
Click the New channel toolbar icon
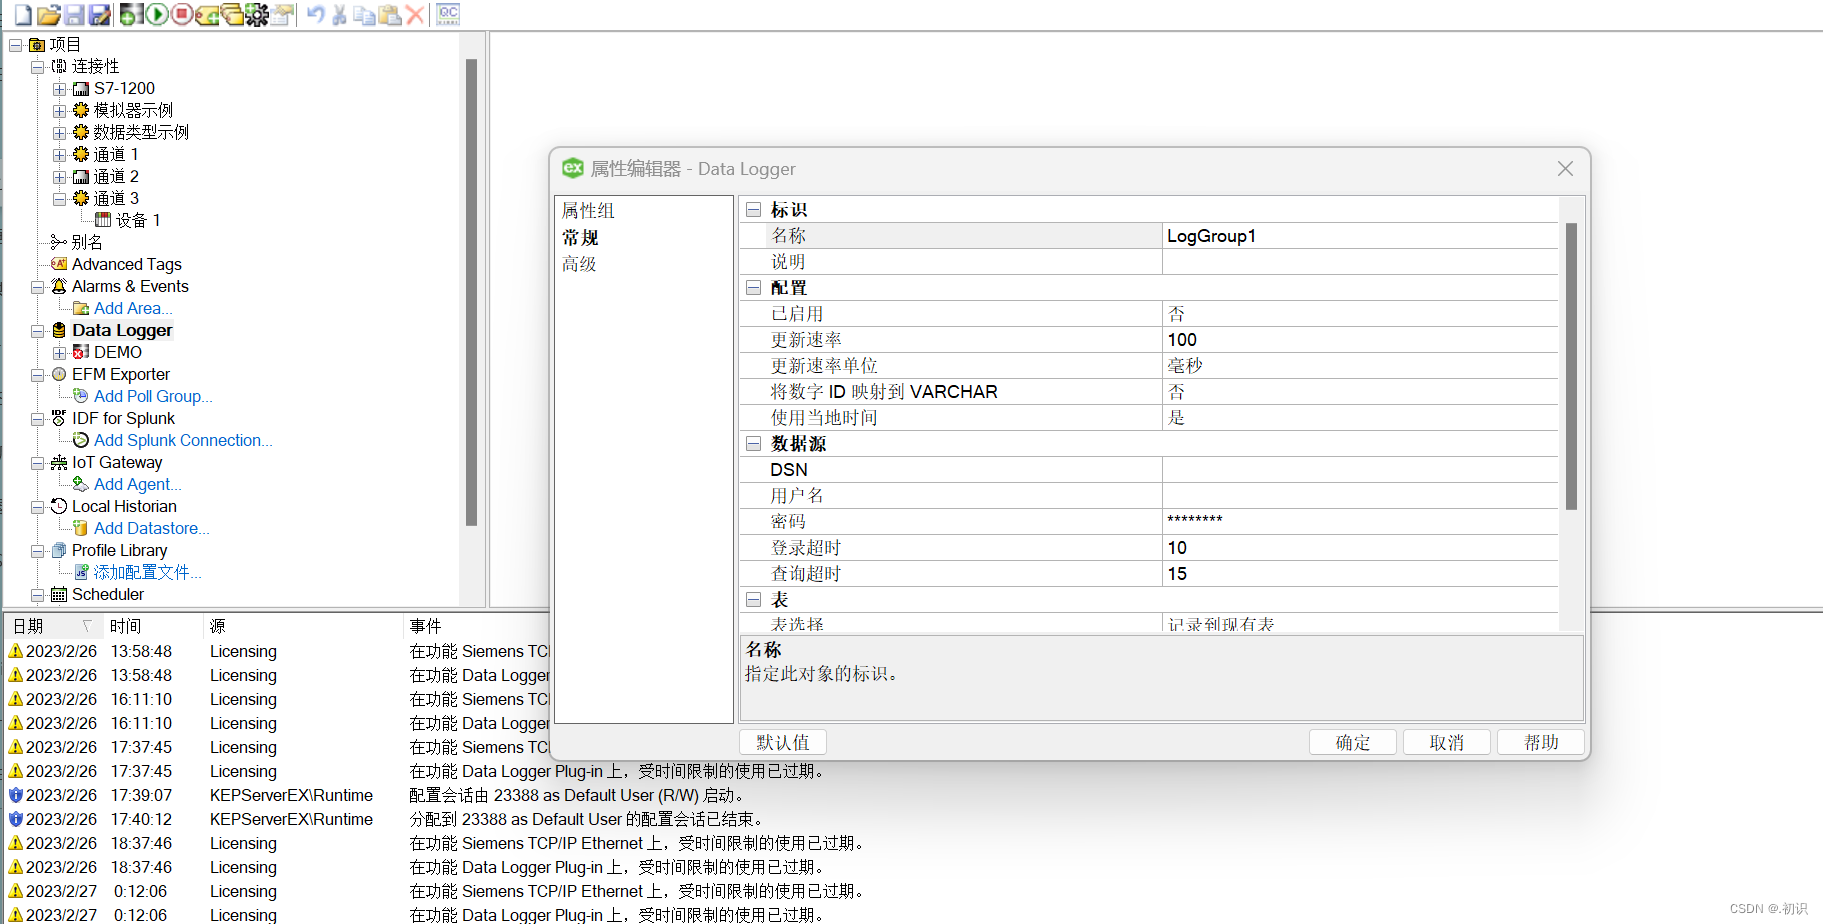pyautogui.click(x=131, y=14)
